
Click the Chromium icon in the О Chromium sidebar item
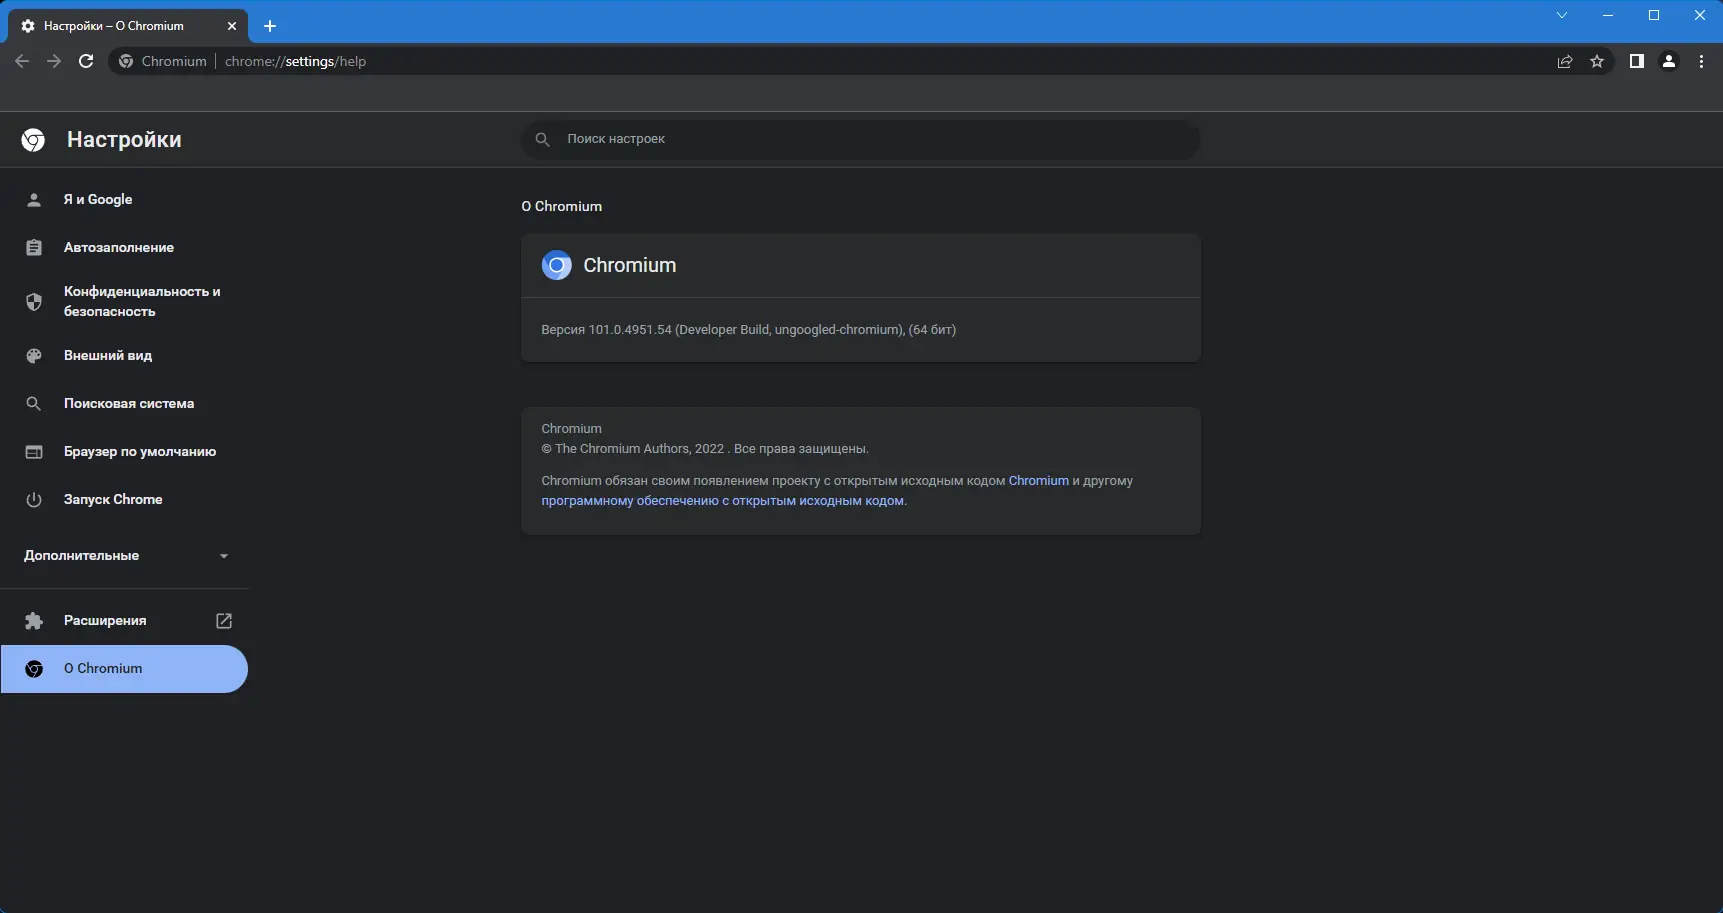[x=34, y=669]
